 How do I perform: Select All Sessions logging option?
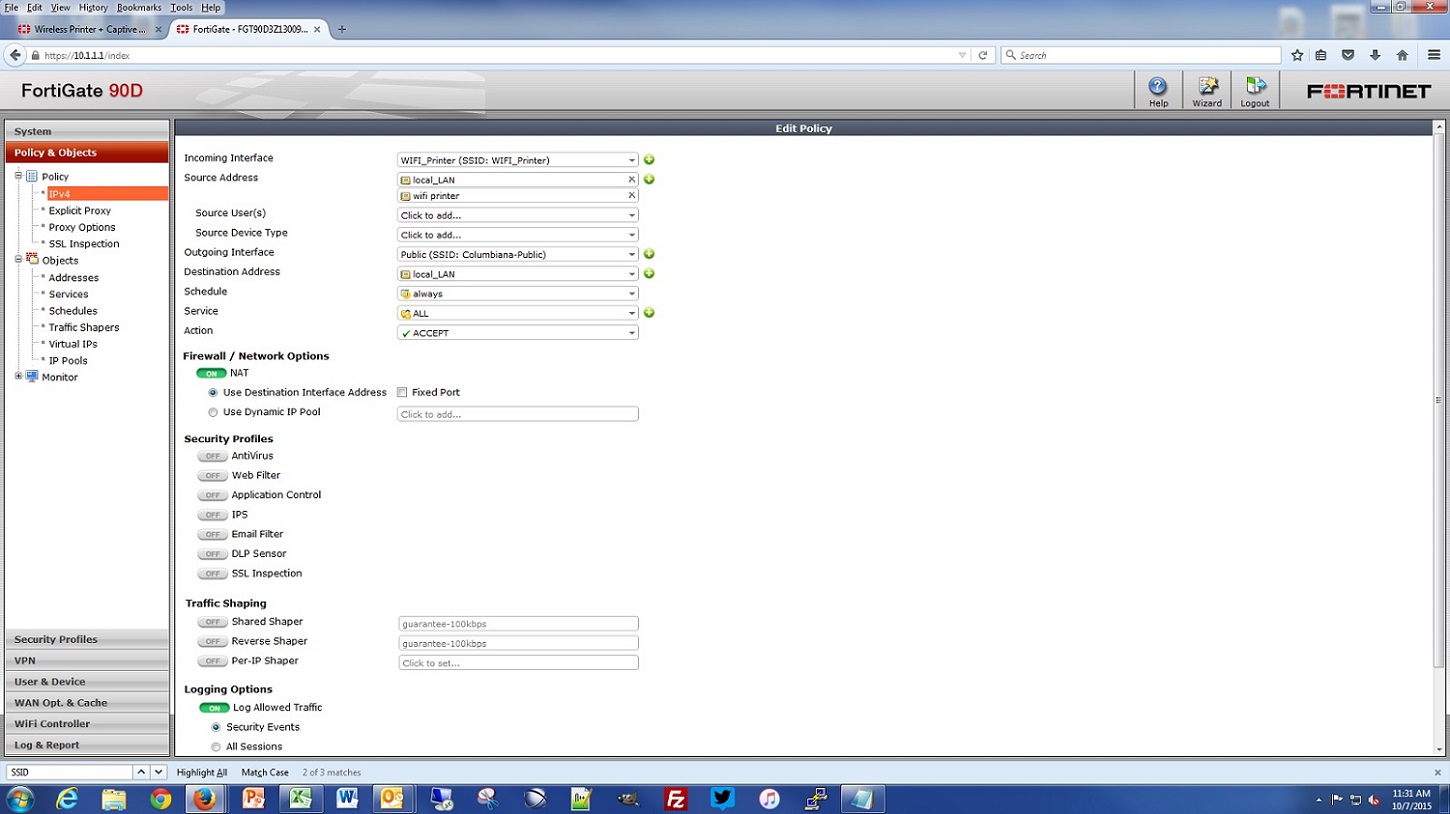click(216, 747)
